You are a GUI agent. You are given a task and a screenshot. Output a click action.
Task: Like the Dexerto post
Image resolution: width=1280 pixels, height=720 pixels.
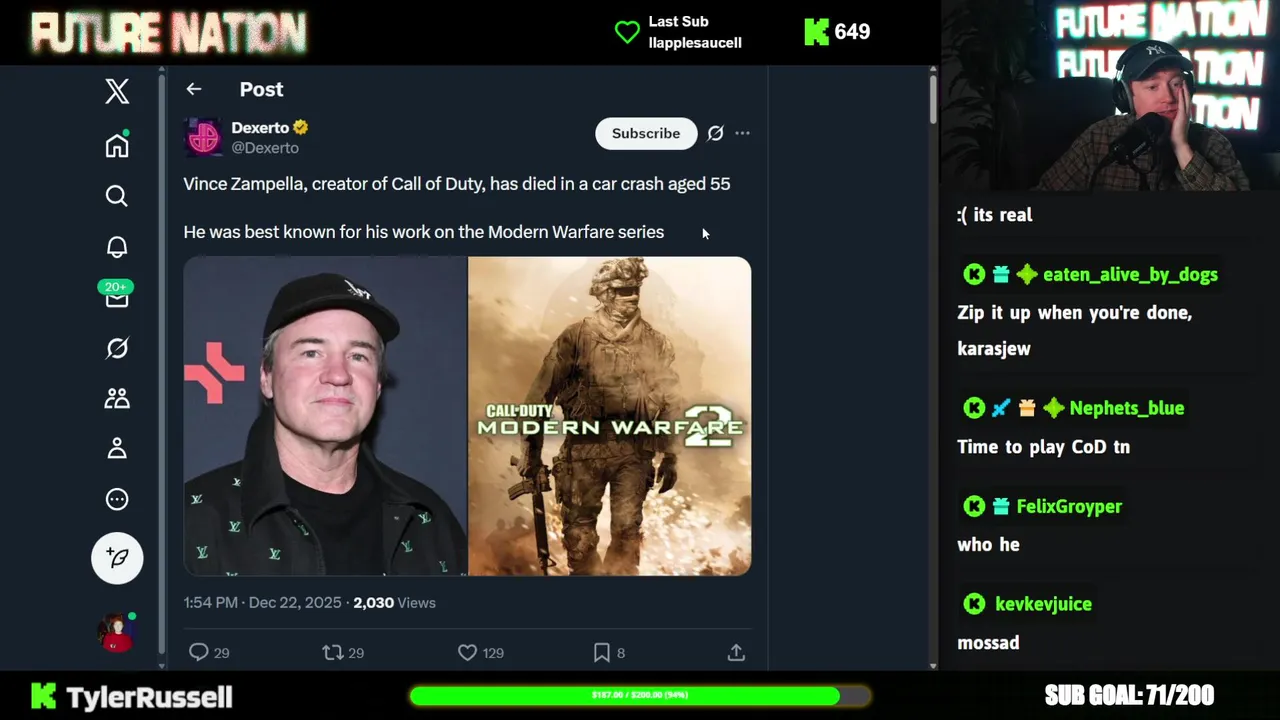480,652
